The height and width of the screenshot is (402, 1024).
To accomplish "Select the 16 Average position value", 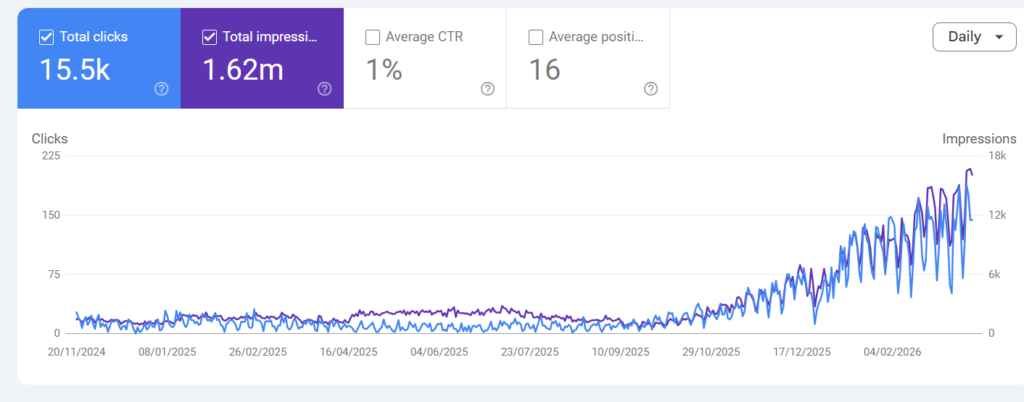I will tap(544, 70).
